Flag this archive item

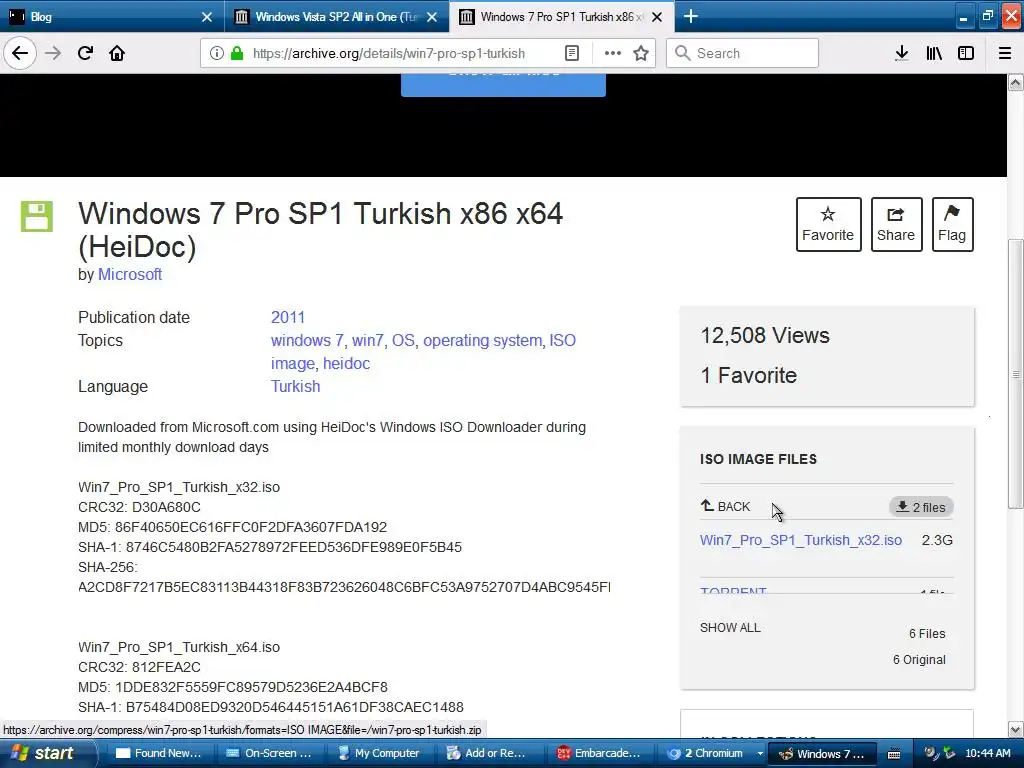click(952, 224)
